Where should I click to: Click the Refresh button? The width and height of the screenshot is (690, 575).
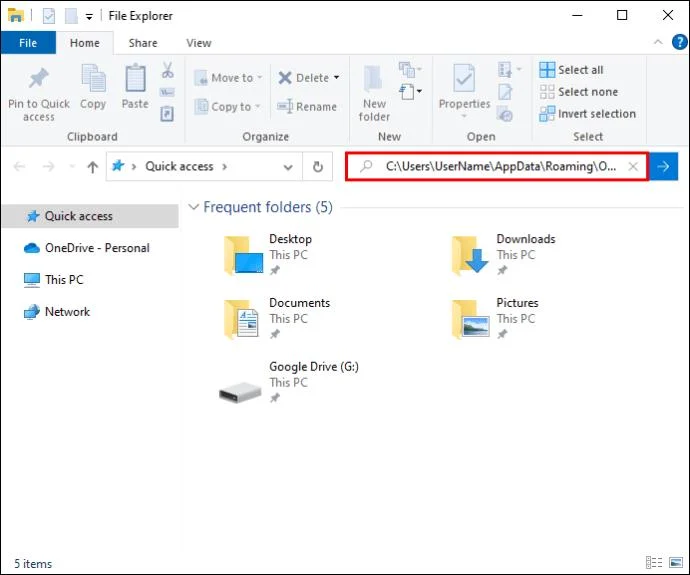[x=318, y=167]
